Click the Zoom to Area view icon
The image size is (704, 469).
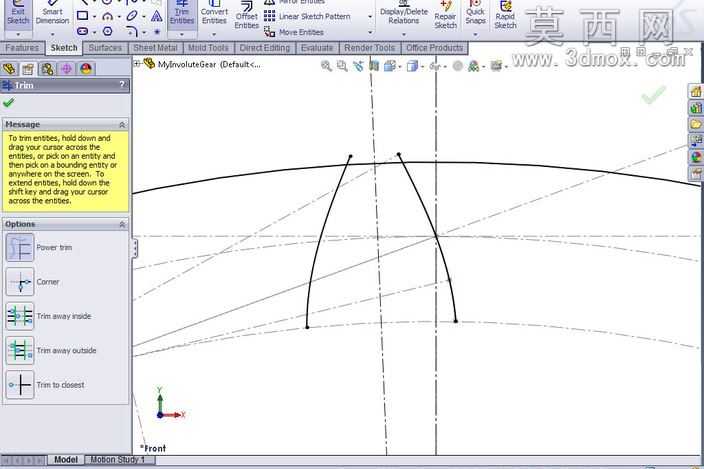[342, 66]
